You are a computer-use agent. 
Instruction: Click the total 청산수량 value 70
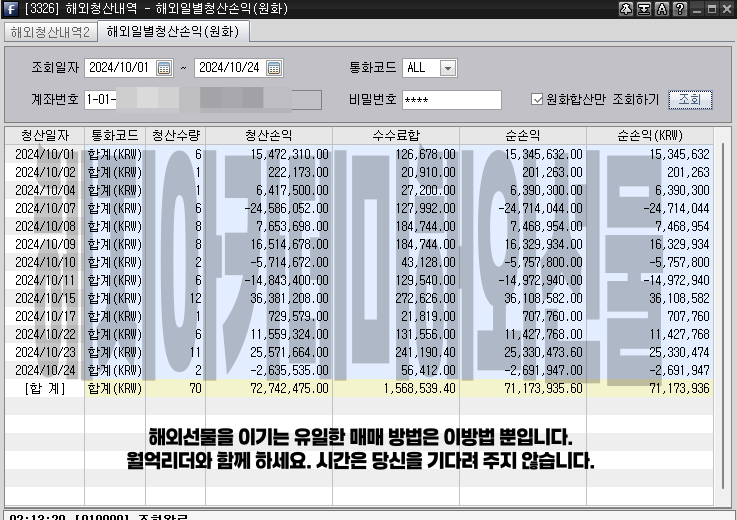(x=196, y=388)
